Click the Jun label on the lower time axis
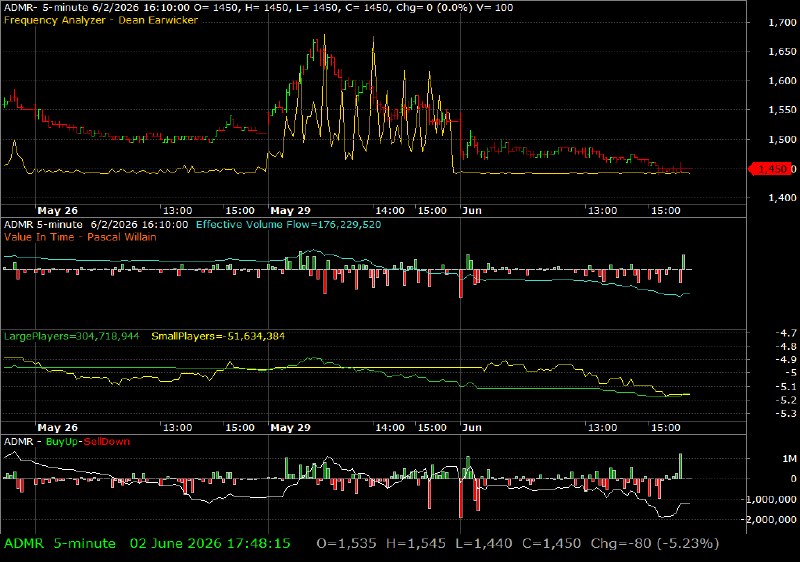Image resolution: width=800 pixels, height=562 pixels. 472,427
